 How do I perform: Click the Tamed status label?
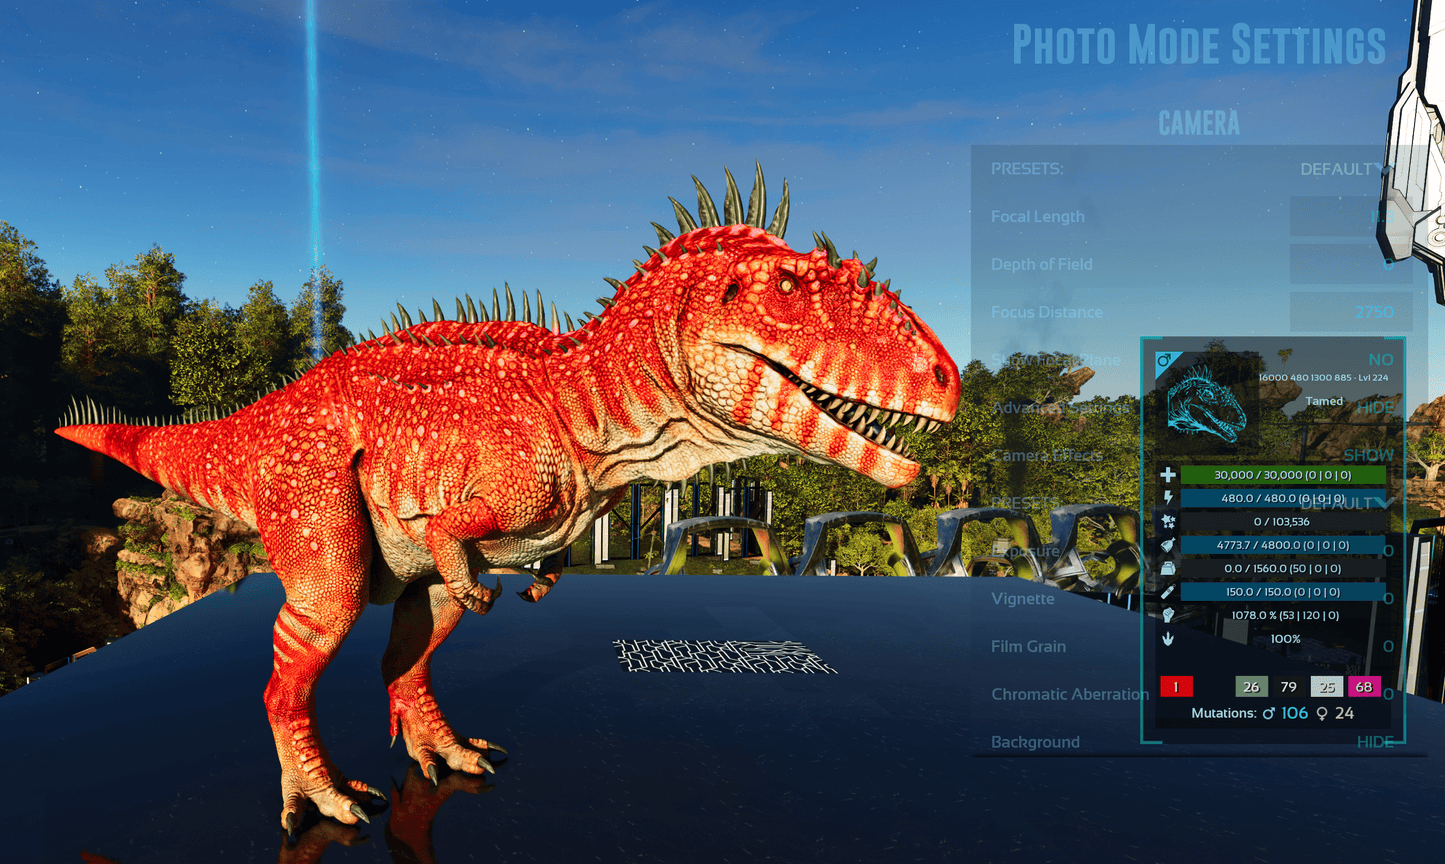(x=1324, y=401)
